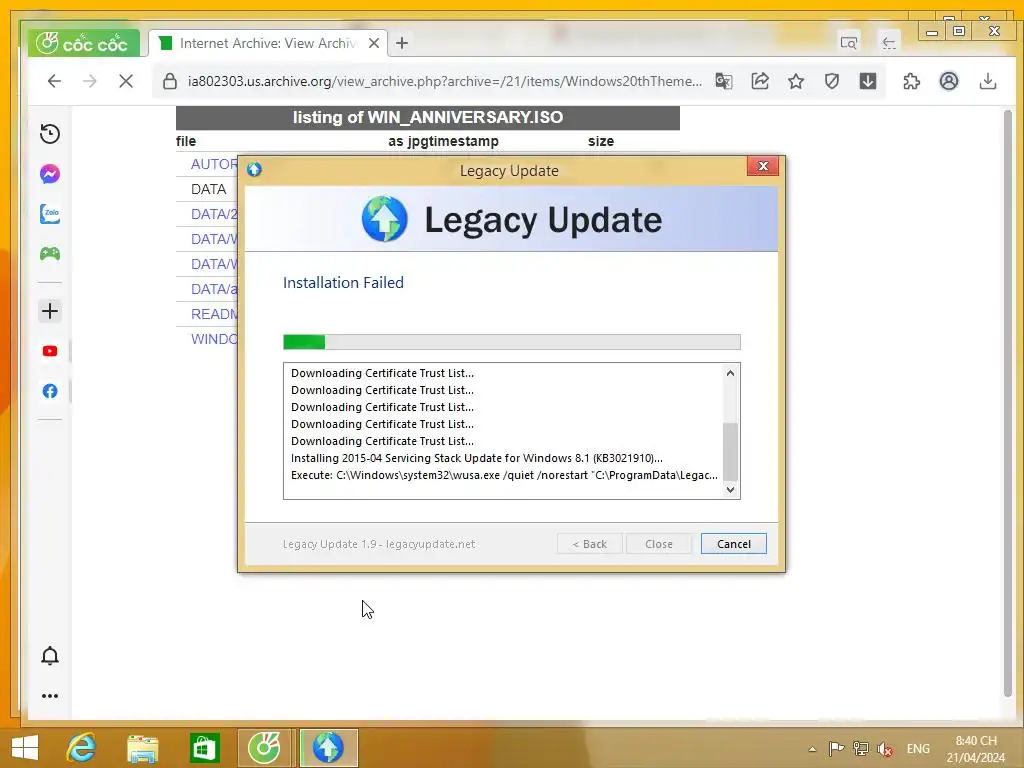Click the browser page vertical scrollbar
This screenshot has width=1024, height=768.
coord(1008,403)
